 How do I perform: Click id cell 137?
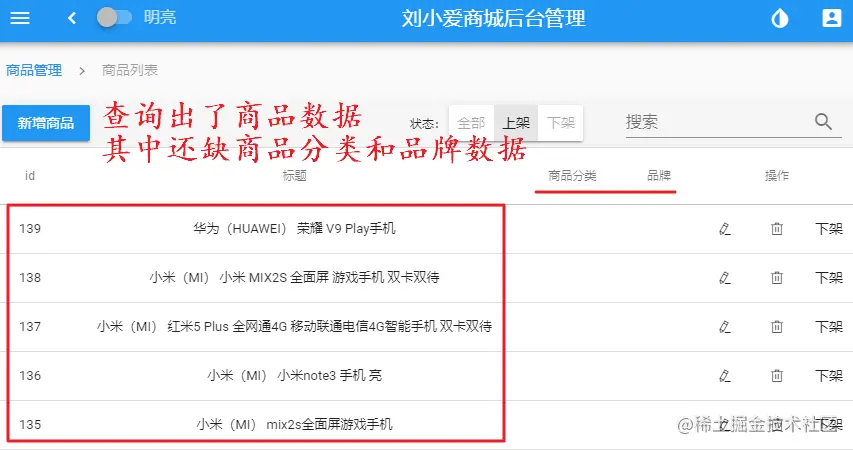coord(30,326)
